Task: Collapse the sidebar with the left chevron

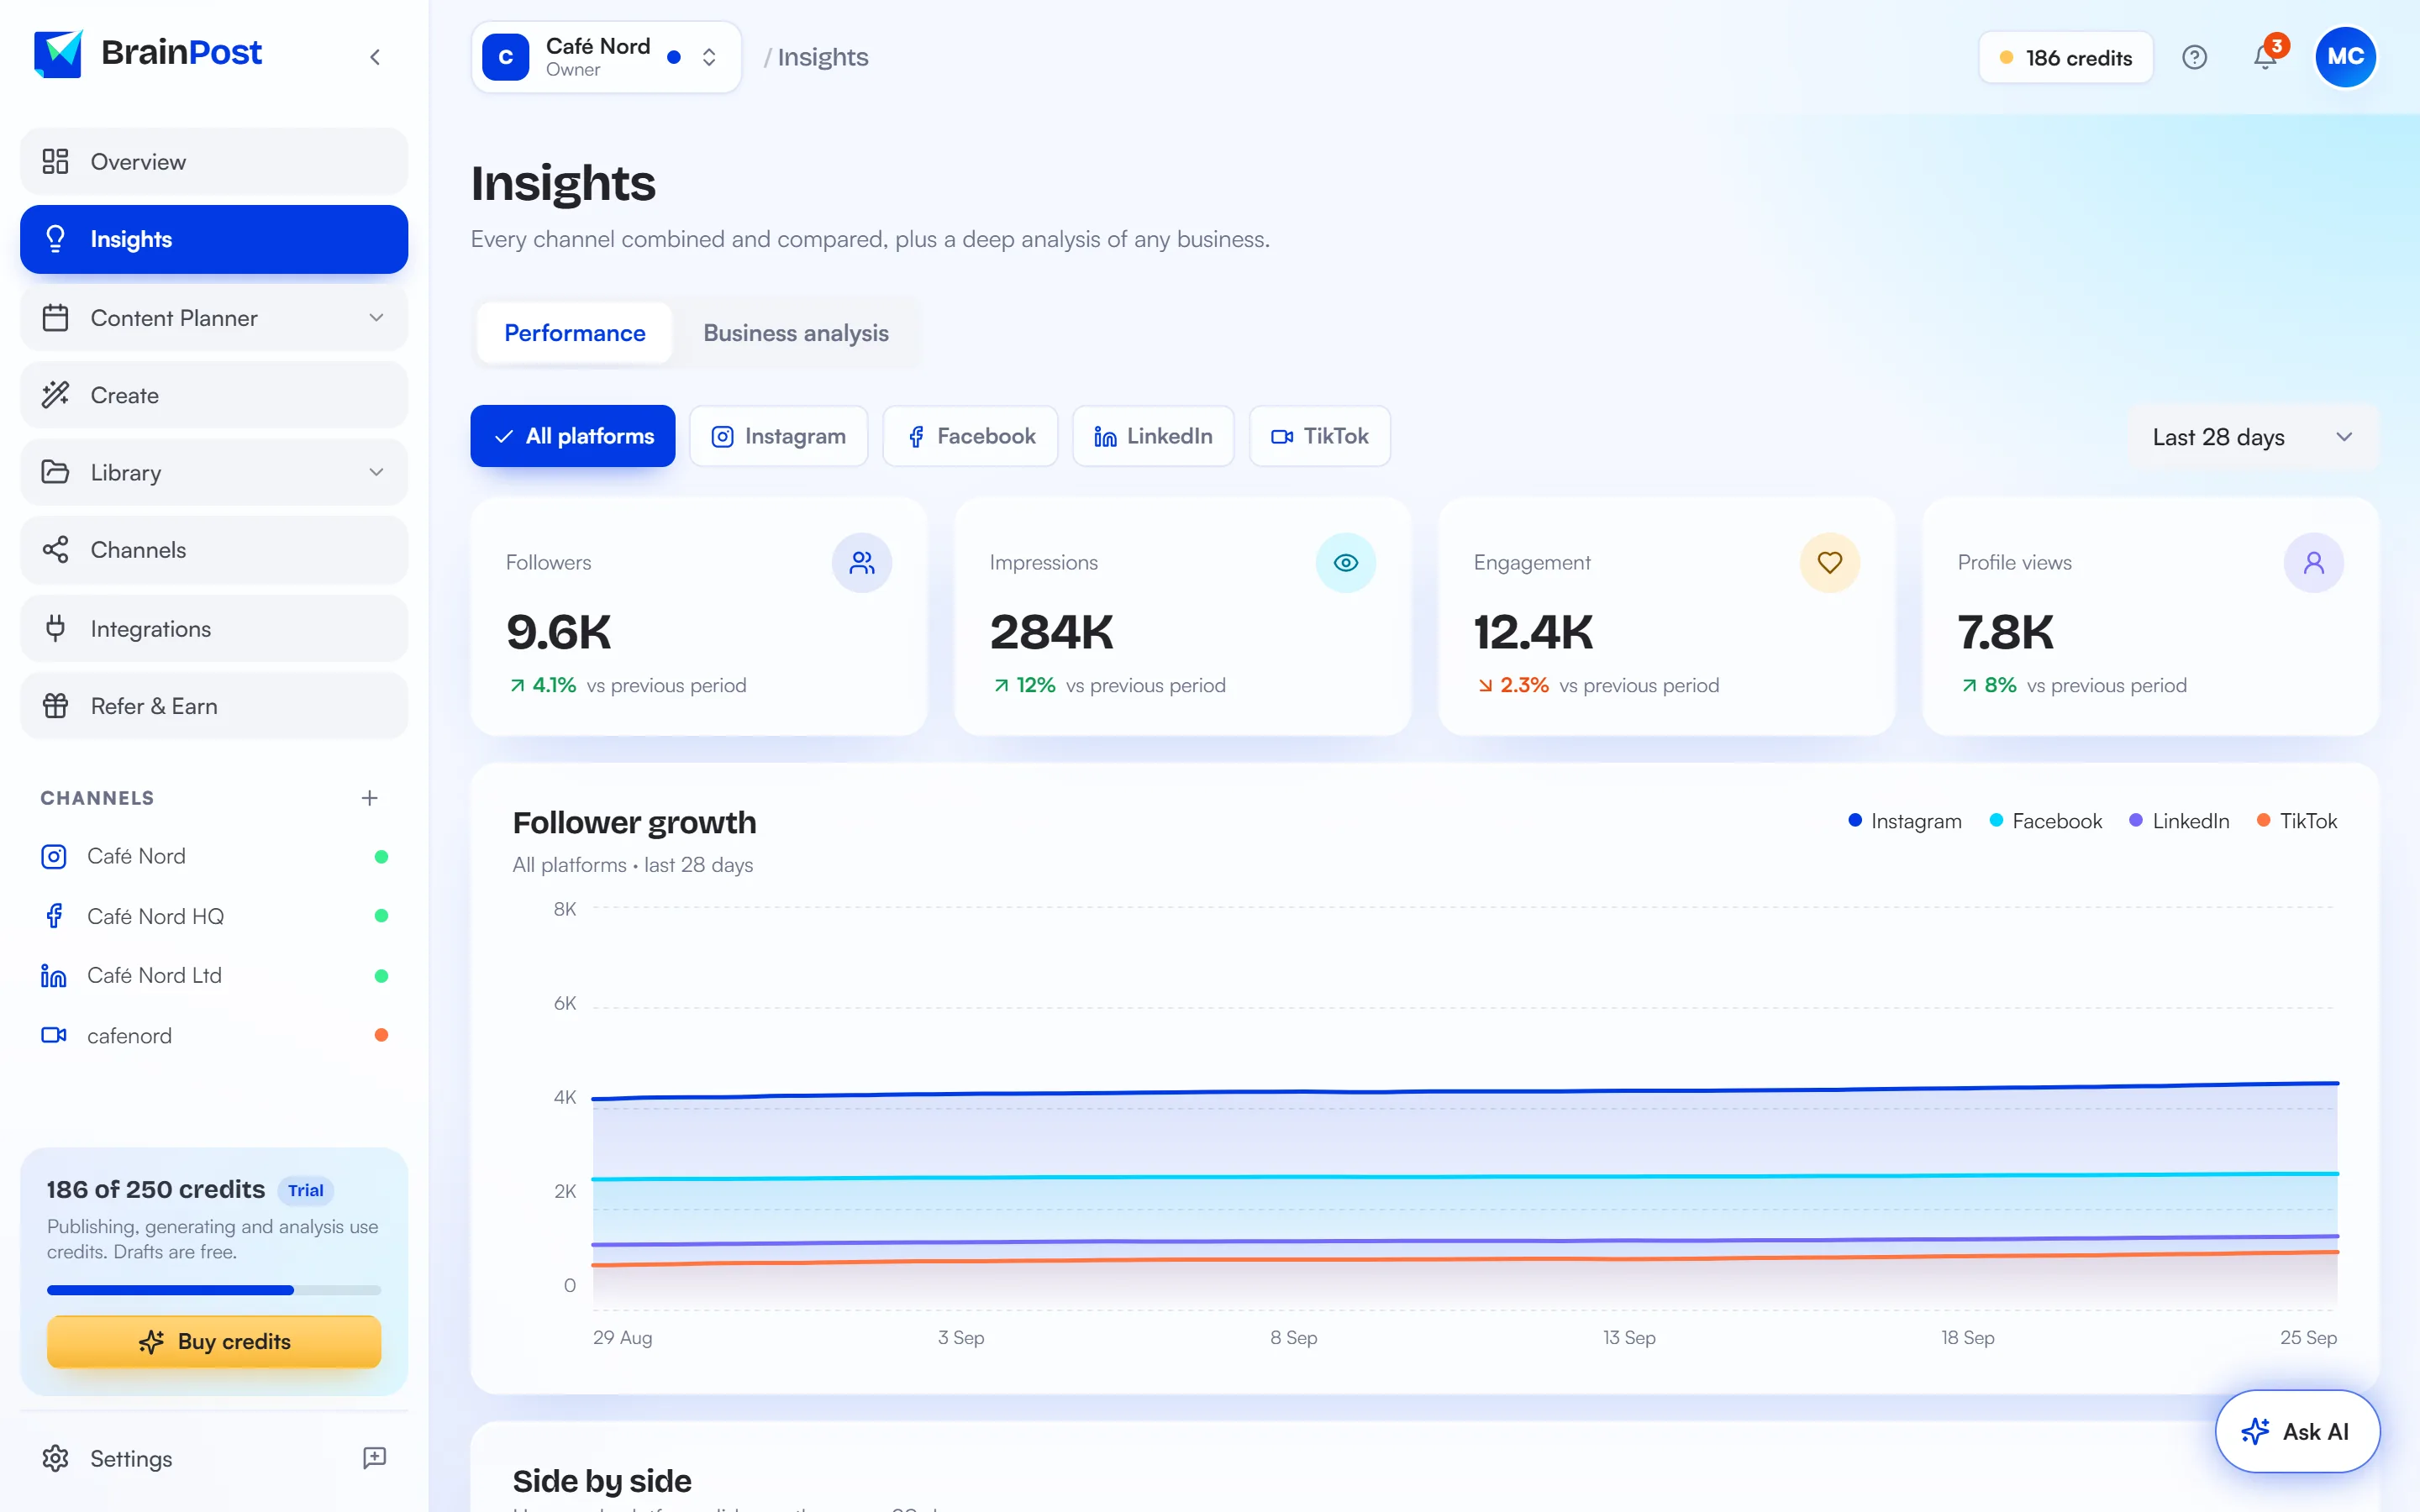Action: tap(375, 57)
